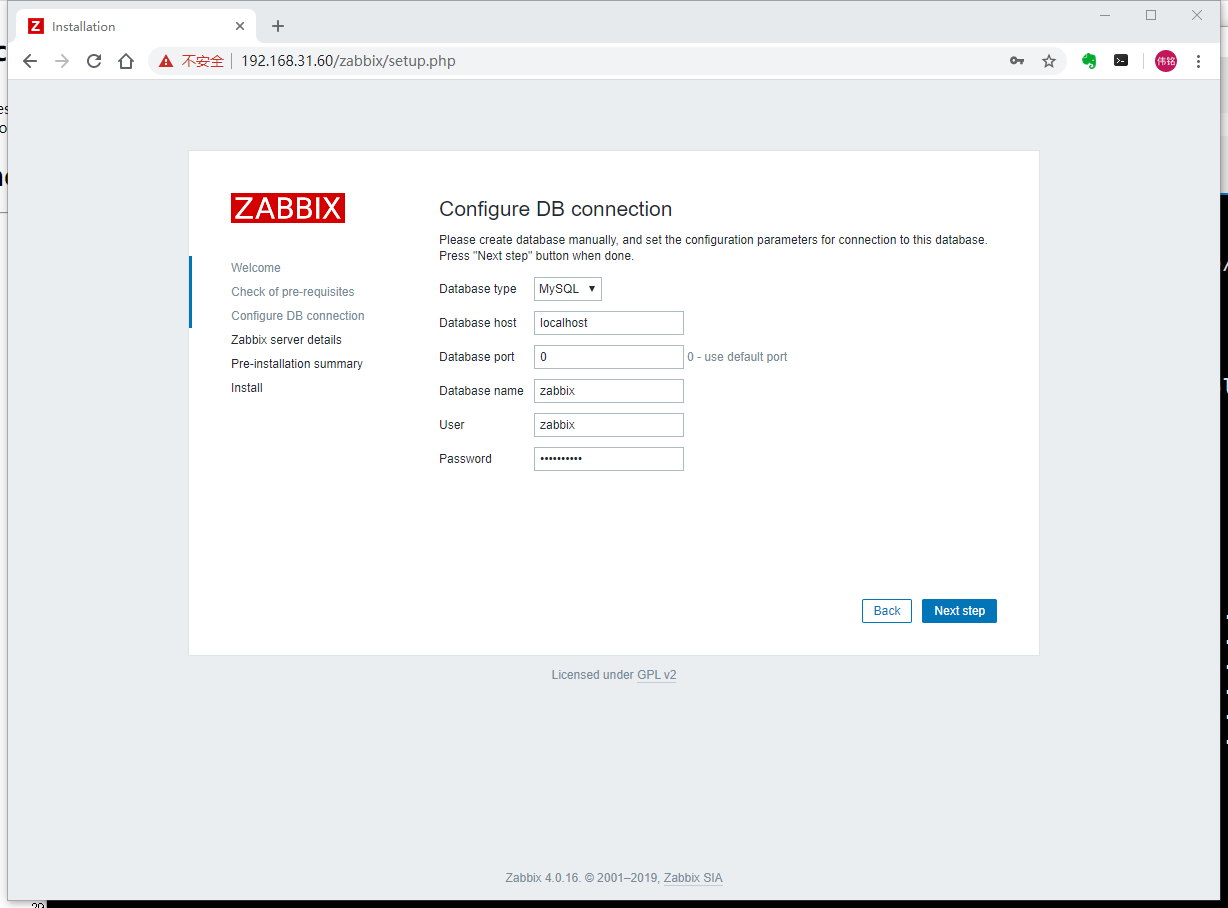1228x908 pixels.
Task: Open the GPL v2 license link
Action: 656,675
